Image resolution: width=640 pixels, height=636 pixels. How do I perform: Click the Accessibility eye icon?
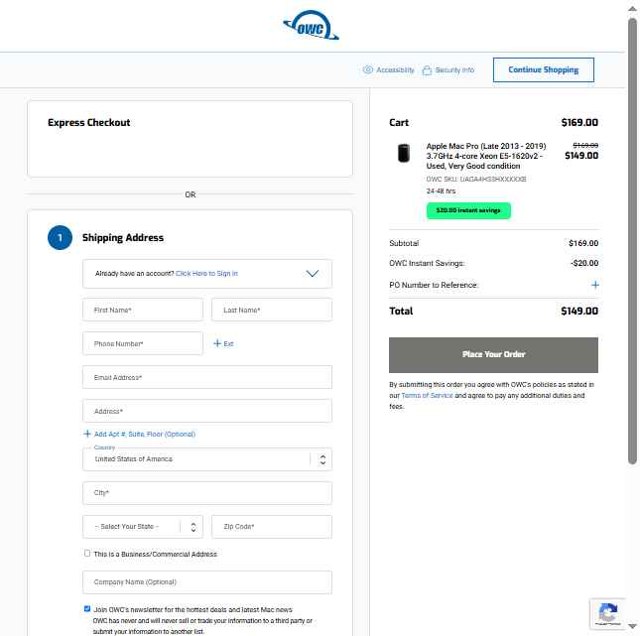coord(368,70)
